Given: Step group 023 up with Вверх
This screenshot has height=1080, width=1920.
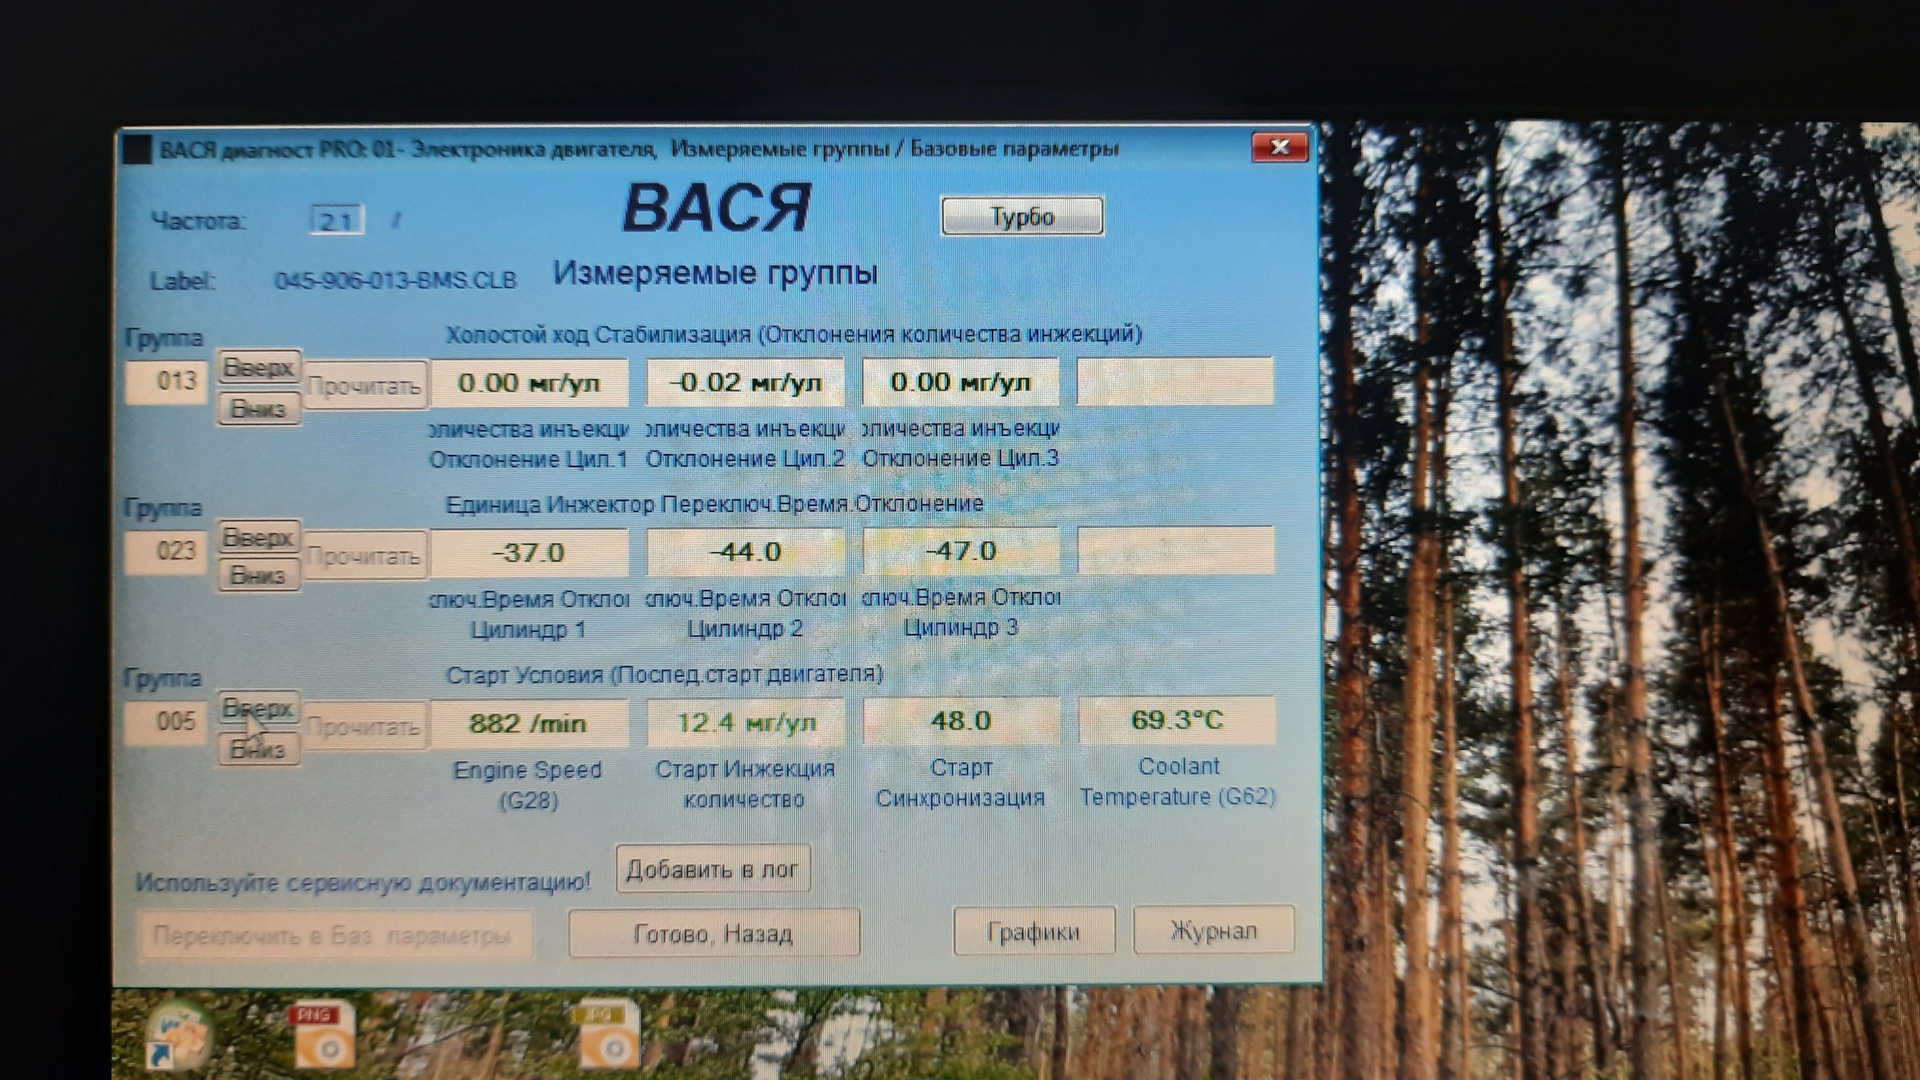Looking at the screenshot, I should point(258,537).
